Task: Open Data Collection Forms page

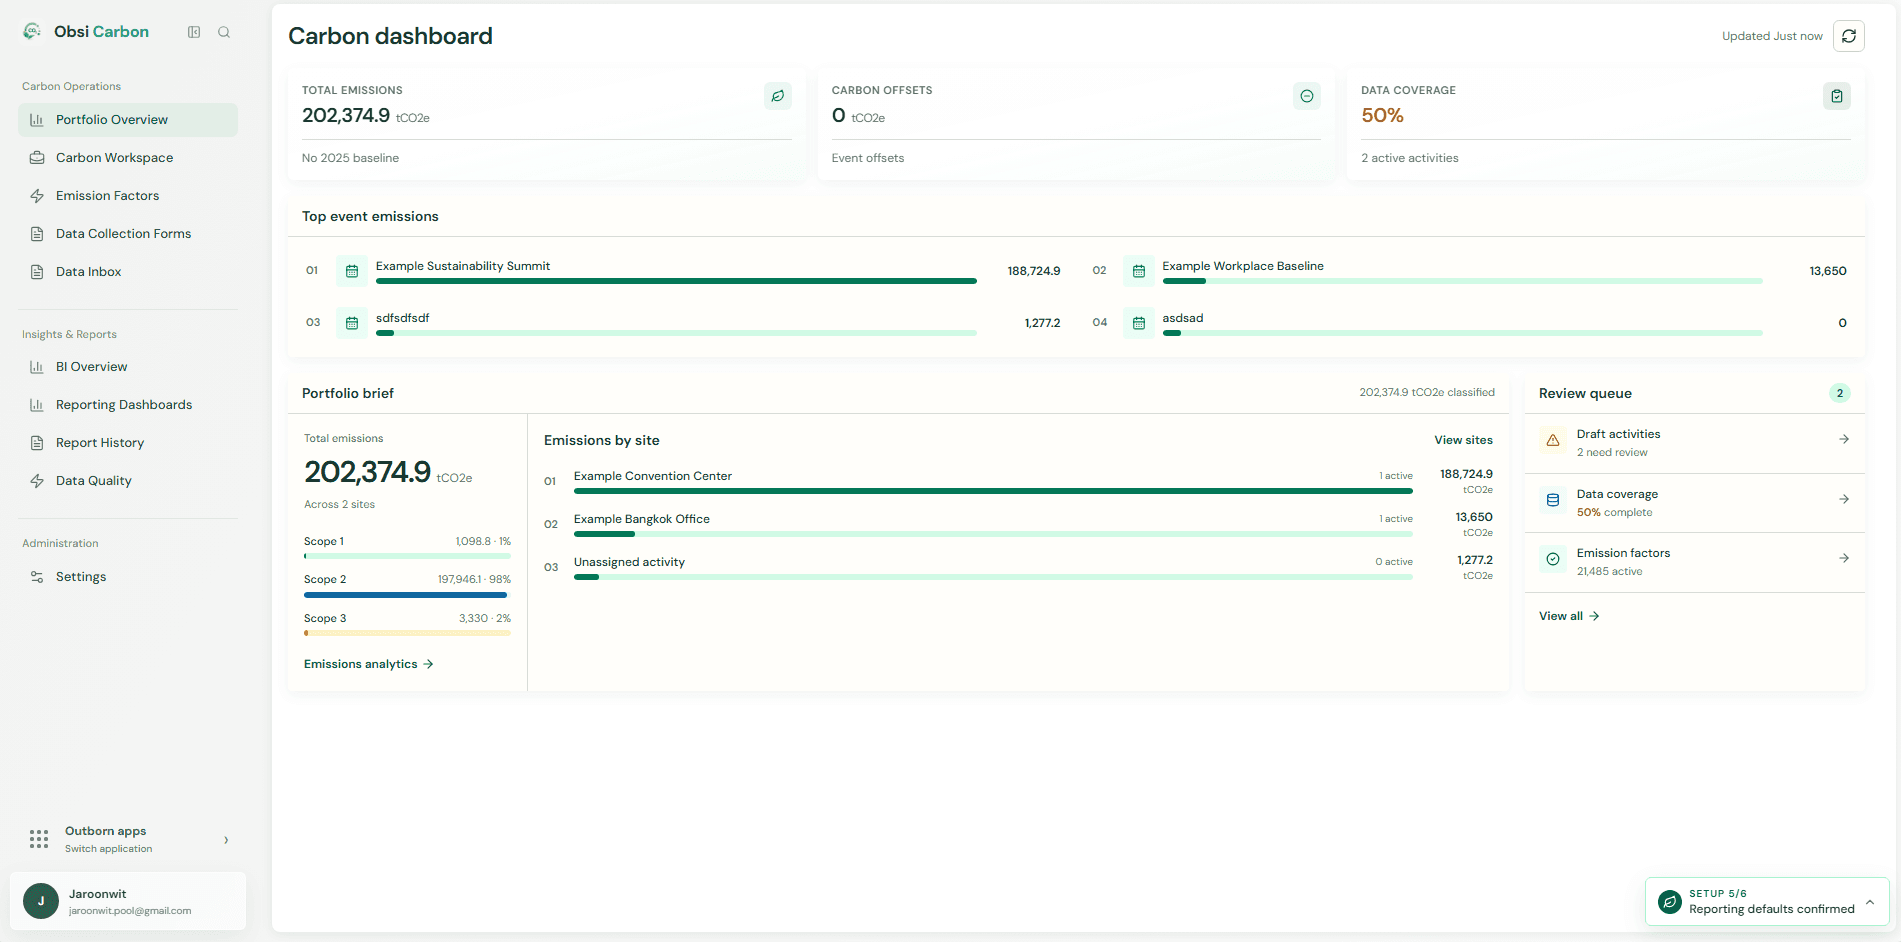Action: tap(128, 234)
